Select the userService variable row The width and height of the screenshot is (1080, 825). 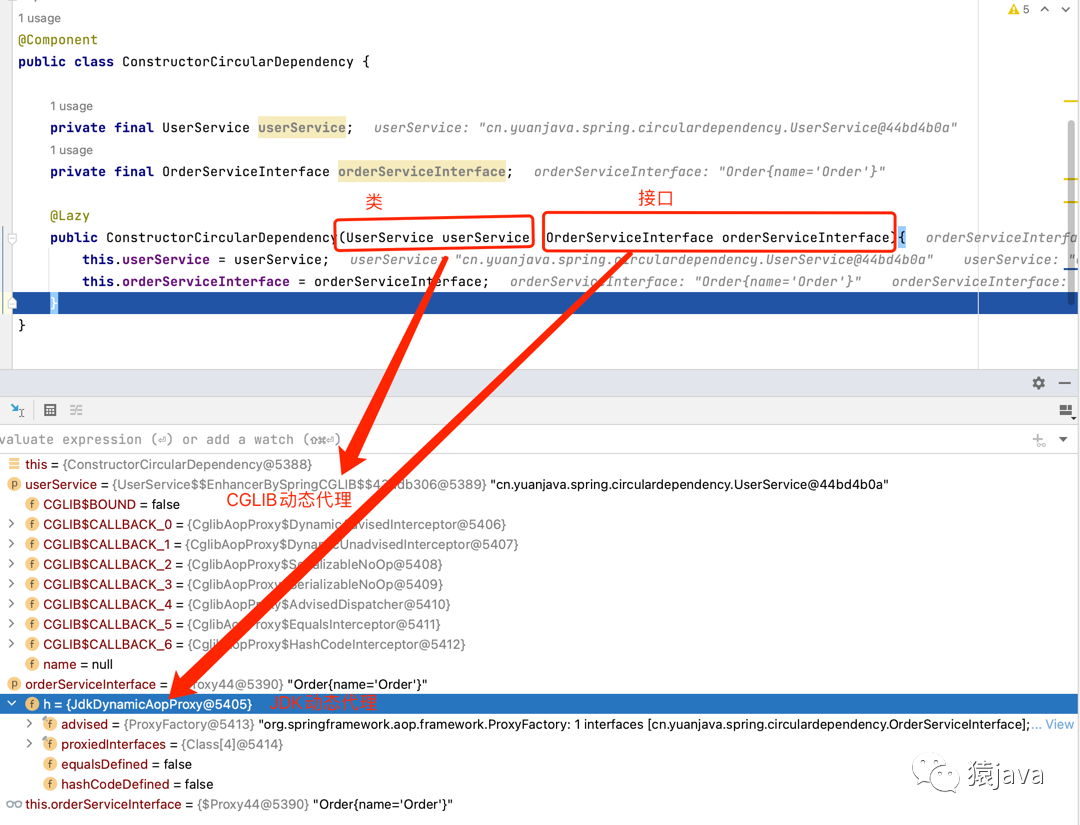(x=60, y=484)
